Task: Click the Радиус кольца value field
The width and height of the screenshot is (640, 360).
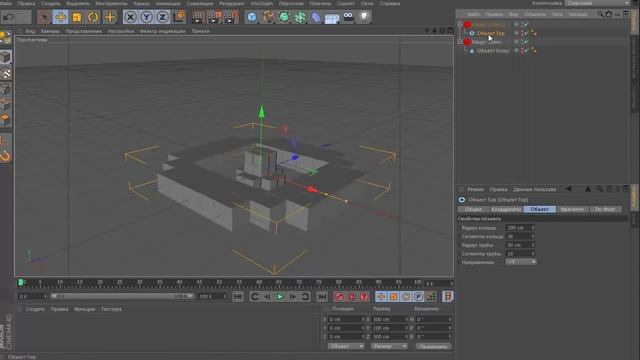Action: click(x=520, y=228)
